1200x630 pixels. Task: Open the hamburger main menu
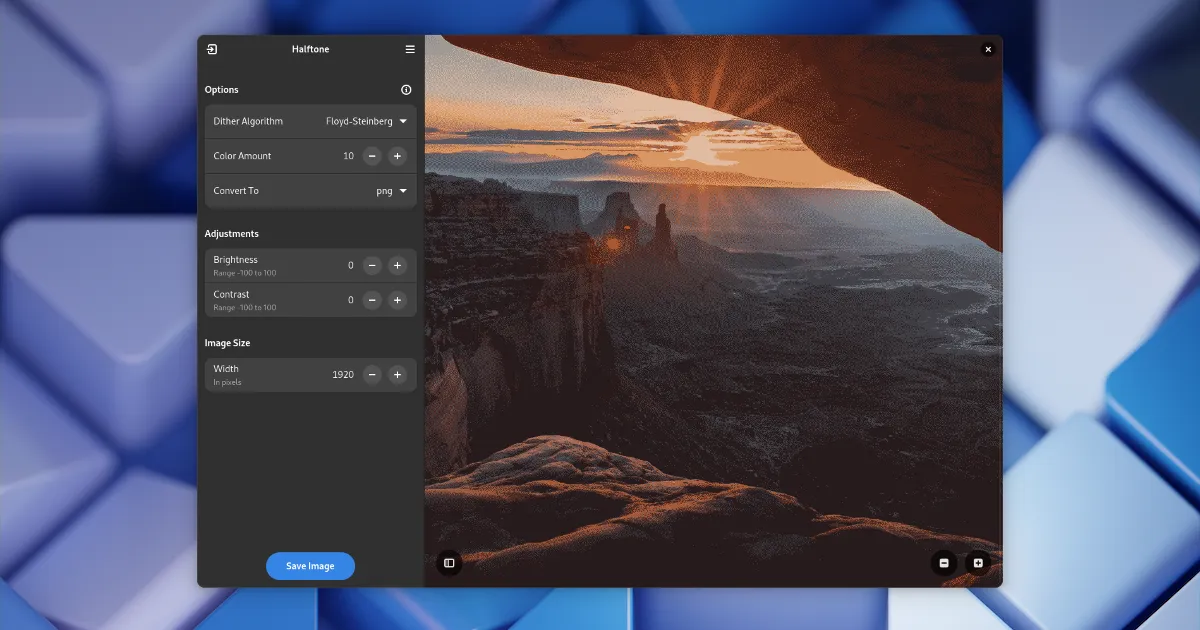point(410,49)
